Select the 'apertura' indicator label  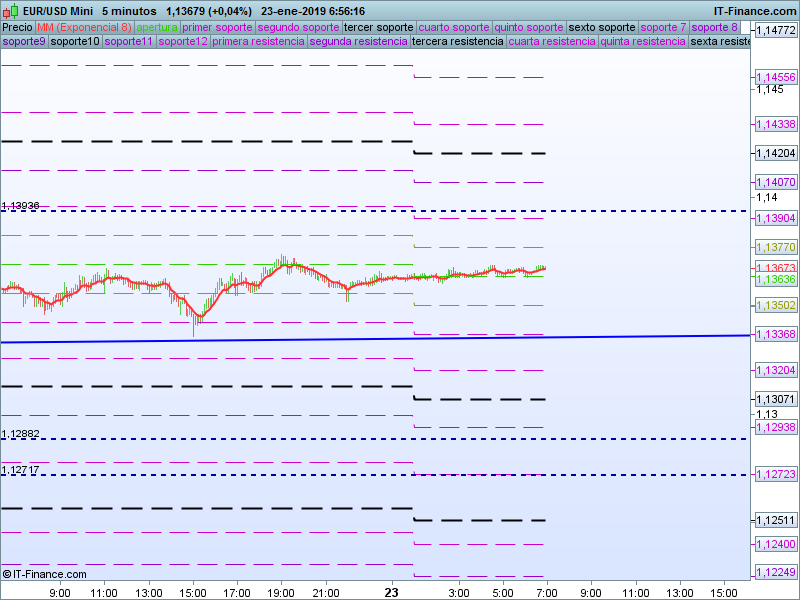pos(157,27)
